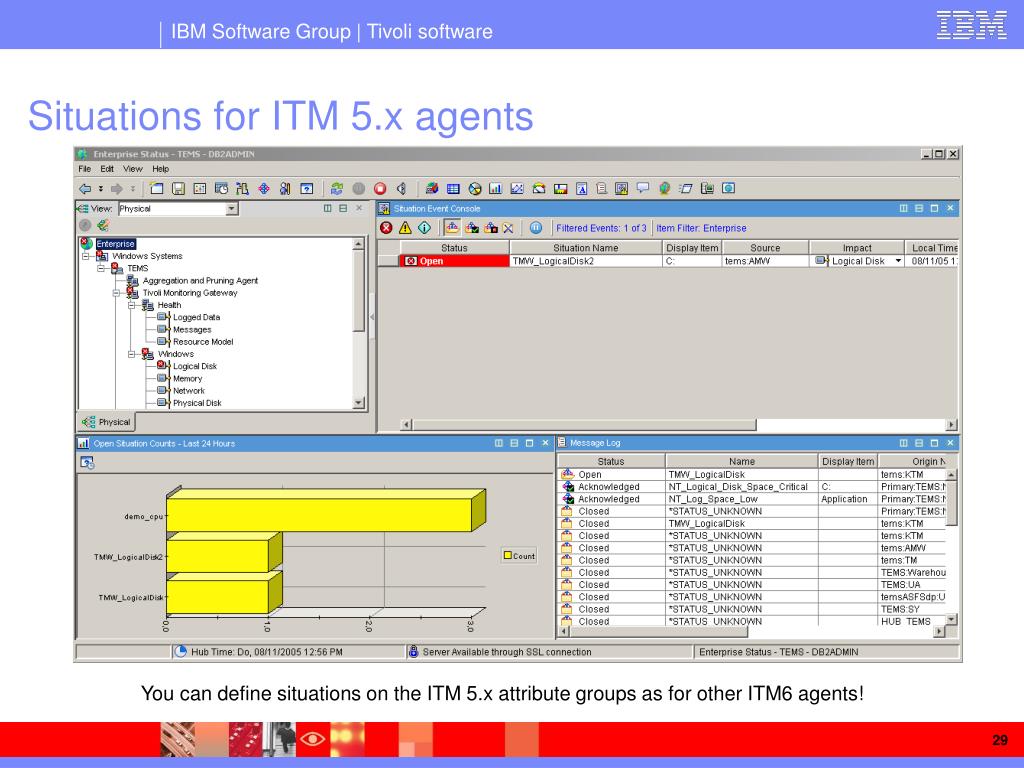Open the Edit menu

[x=107, y=169]
